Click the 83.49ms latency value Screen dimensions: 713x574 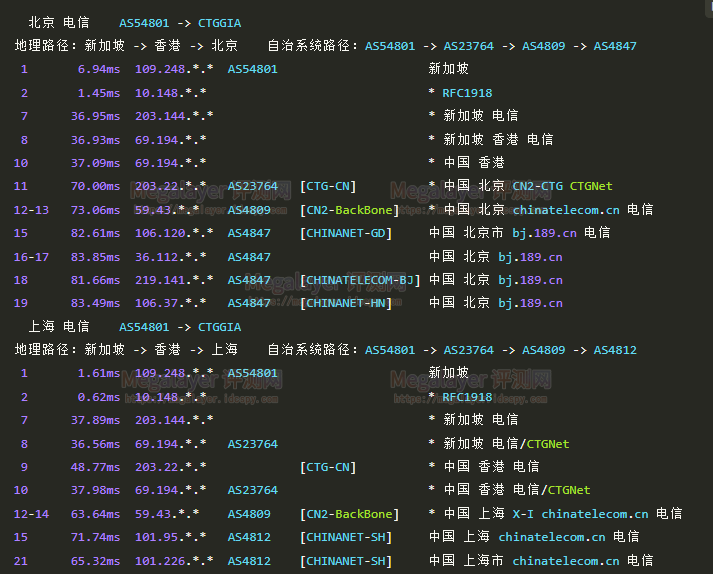point(95,303)
